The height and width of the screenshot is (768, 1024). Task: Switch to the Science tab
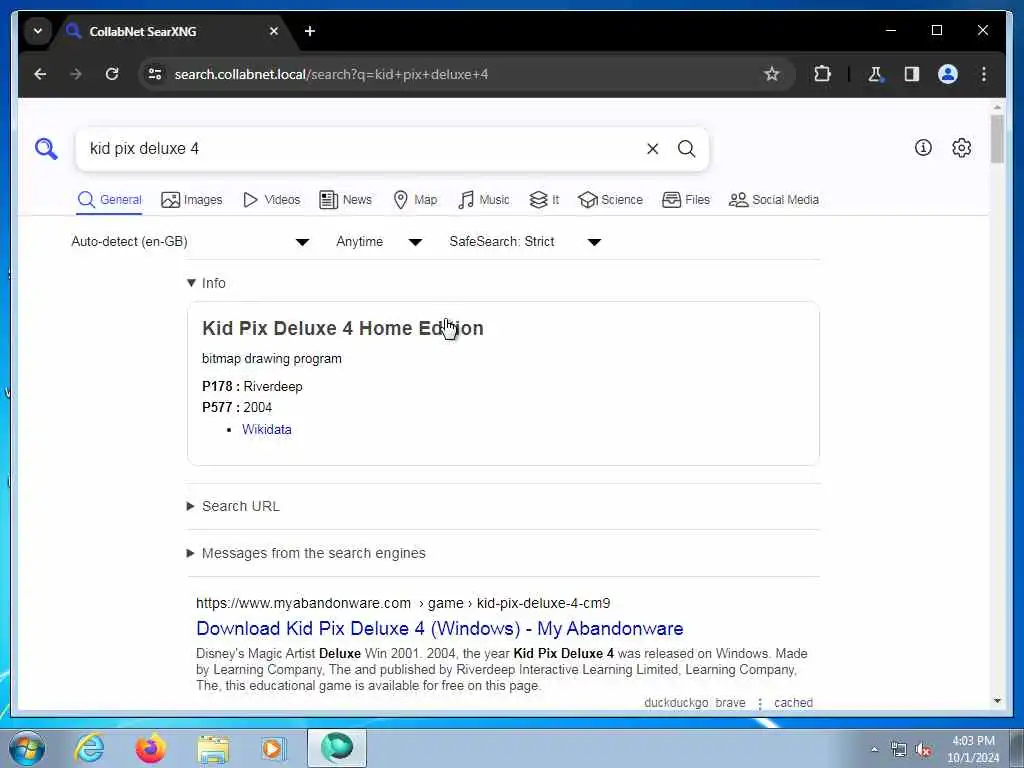point(611,200)
